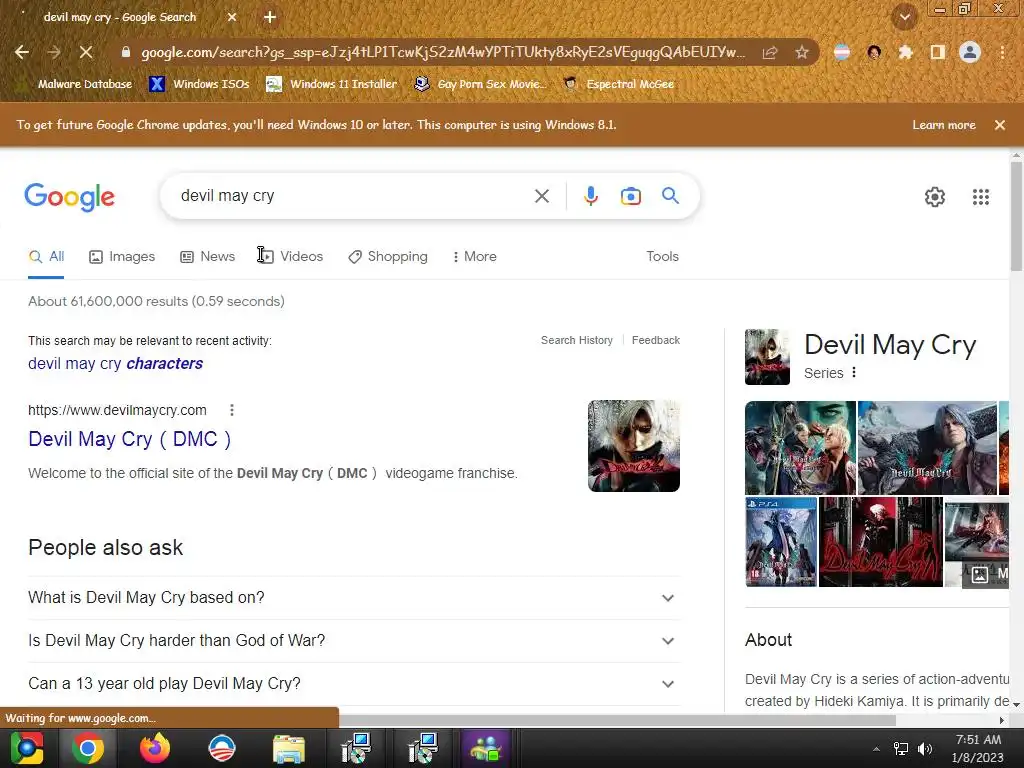Open the network tray icon
This screenshot has width=1024, height=768.
(x=901, y=749)
